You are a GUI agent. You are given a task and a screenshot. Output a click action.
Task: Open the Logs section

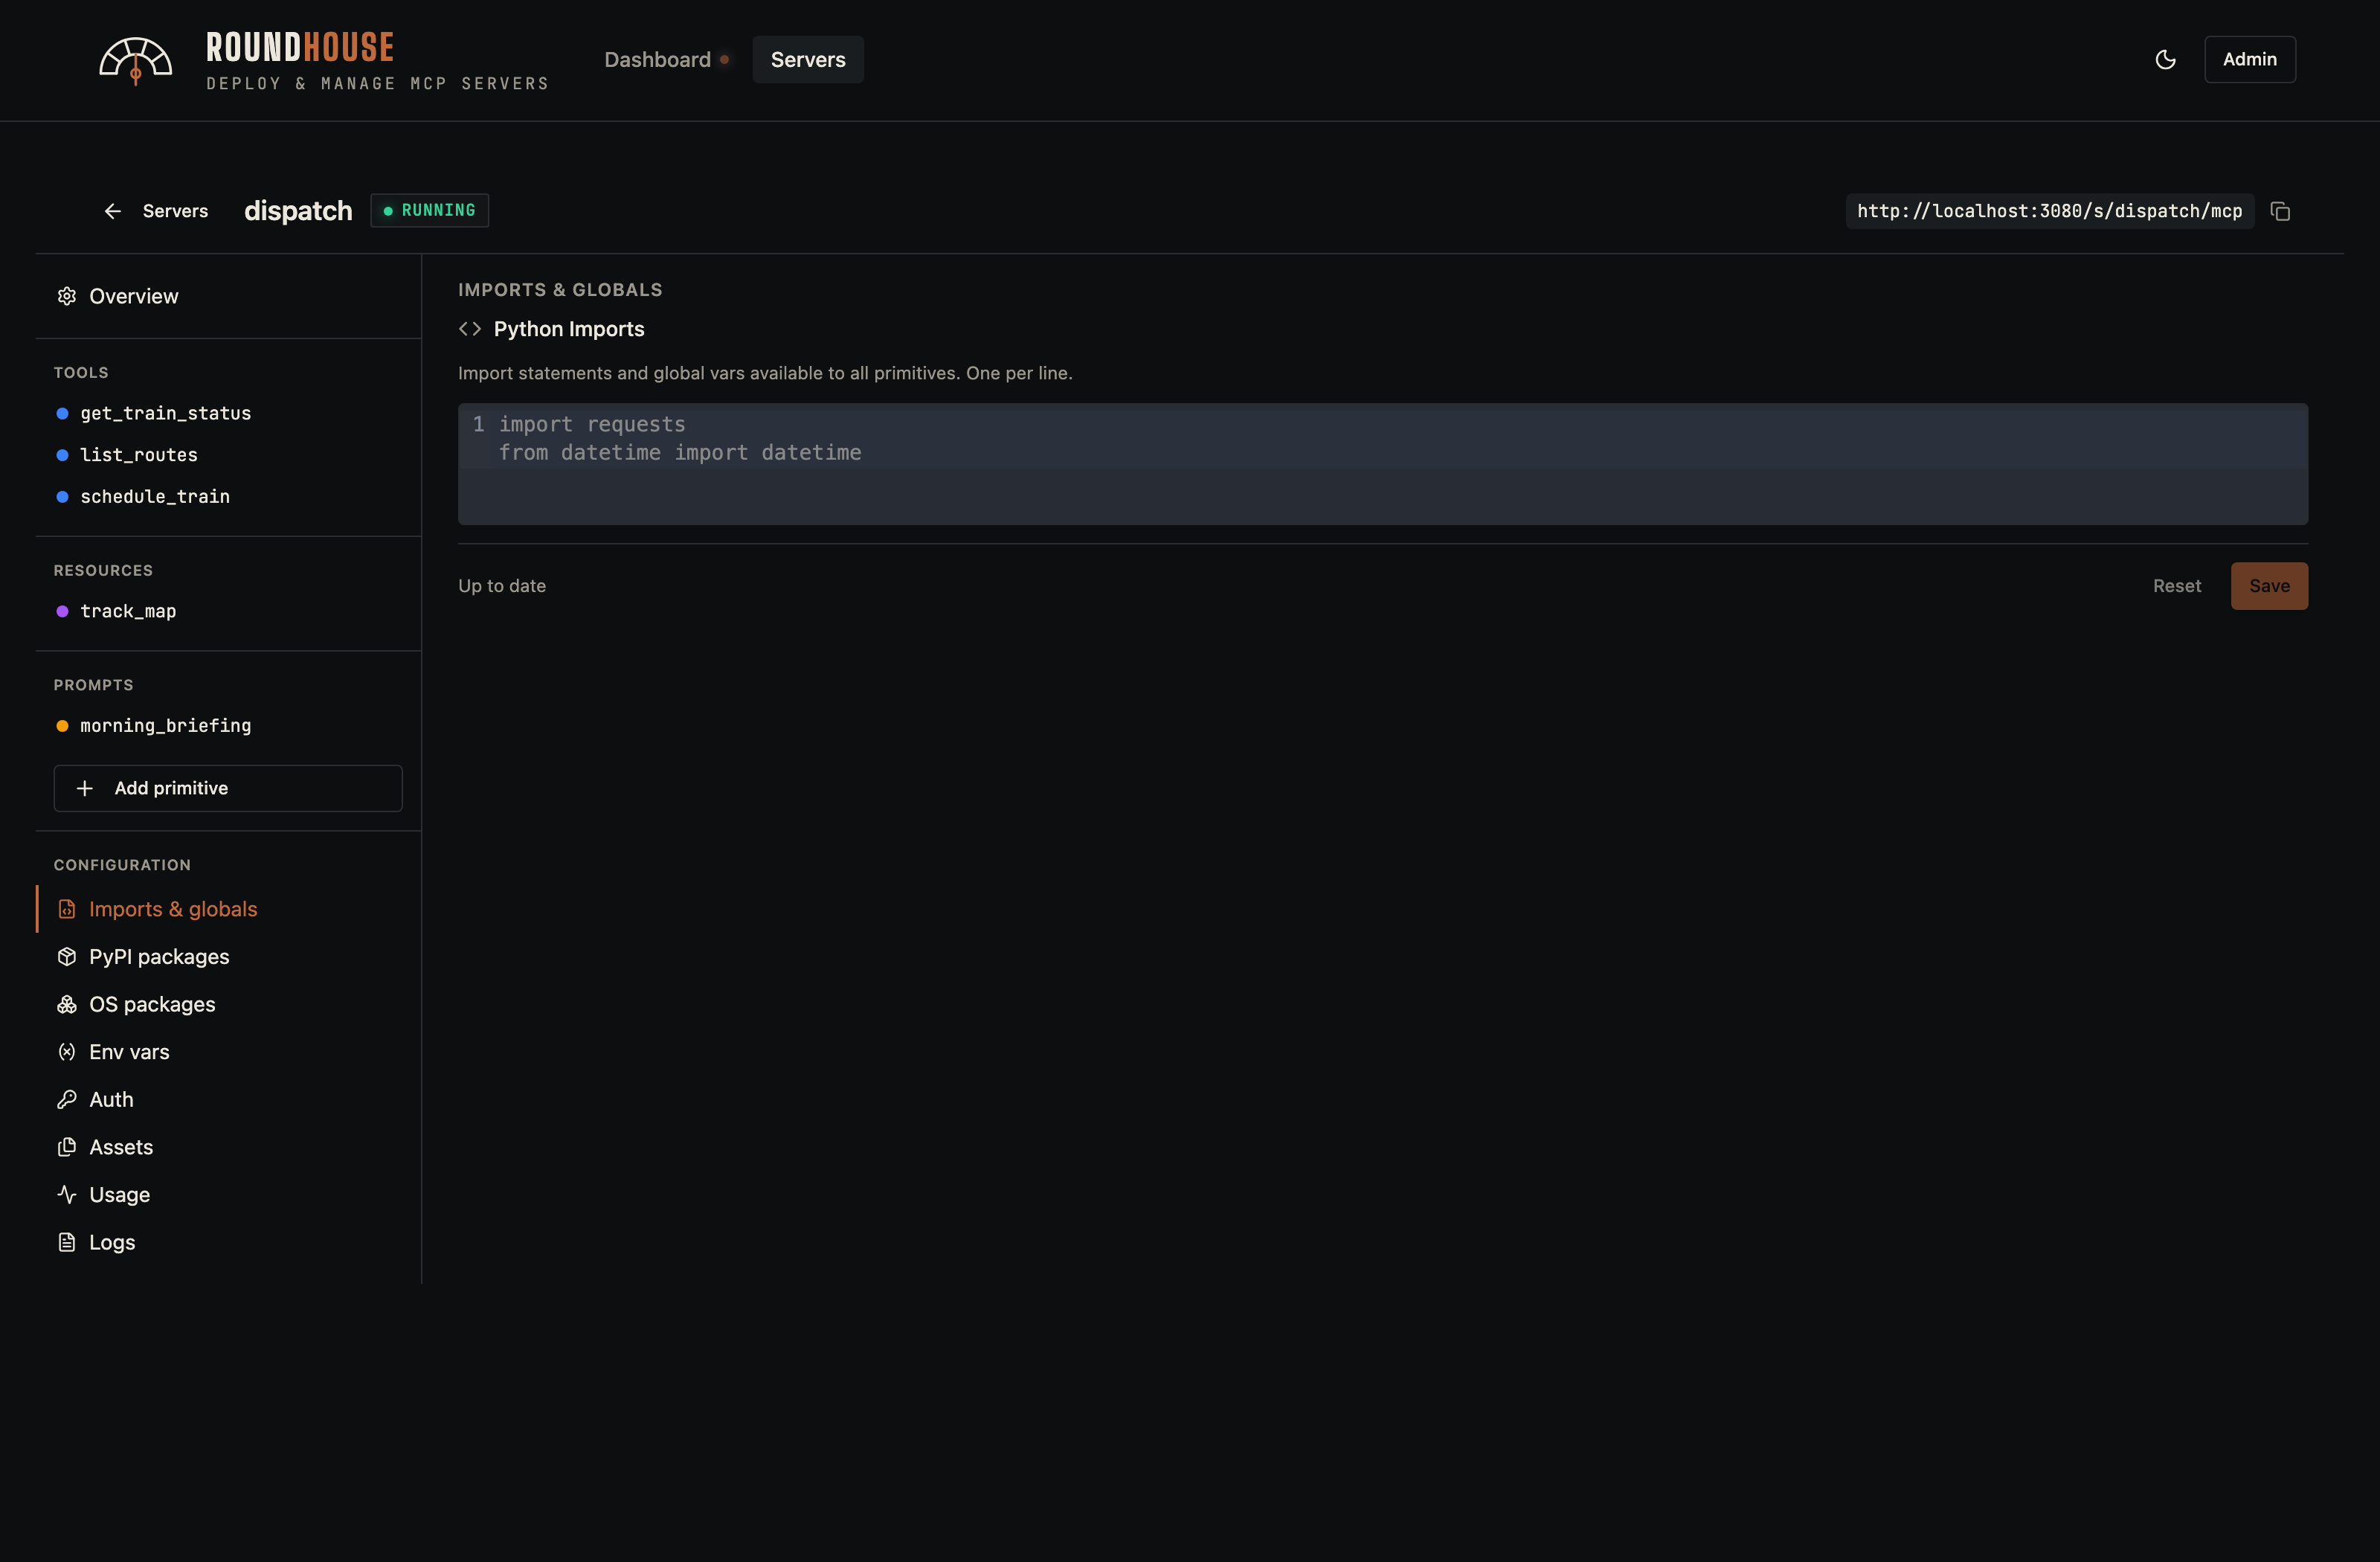[228, 1242]
